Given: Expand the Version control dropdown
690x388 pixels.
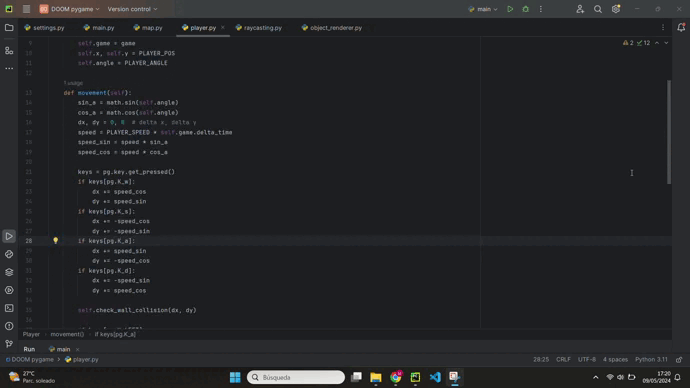Looking at the screenshot, I should click(132, 9).
